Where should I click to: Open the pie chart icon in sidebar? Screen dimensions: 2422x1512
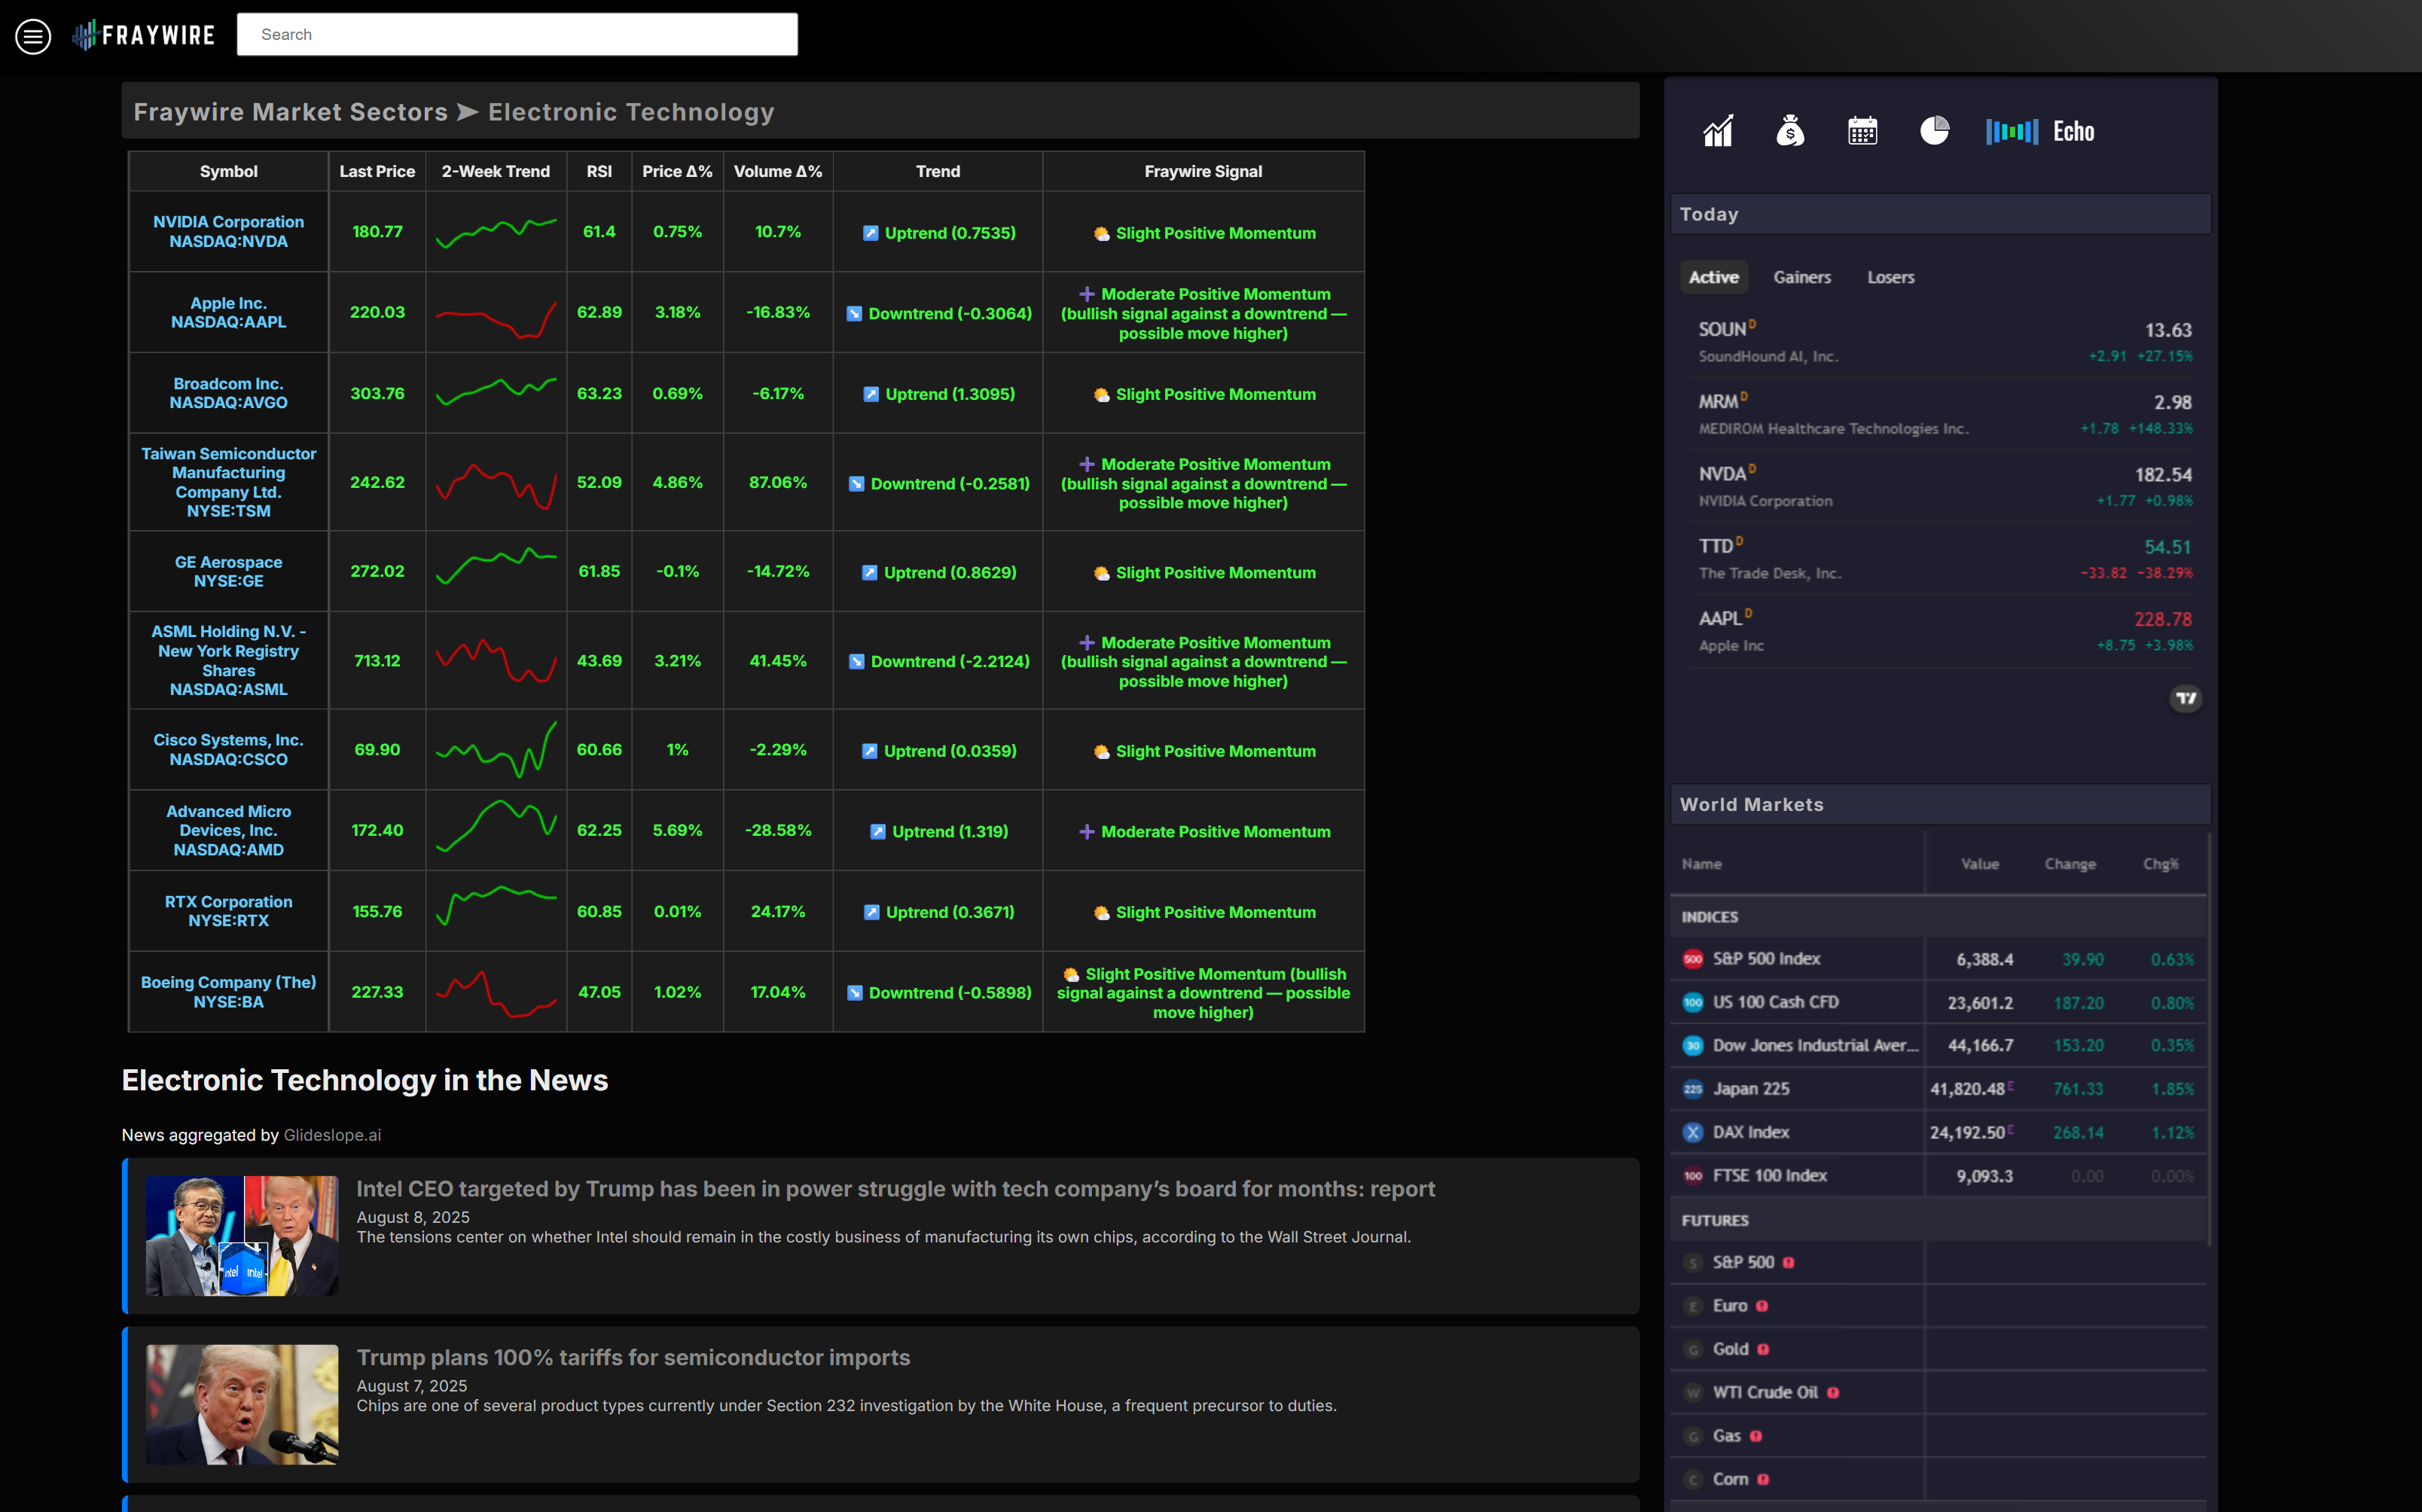(x=1934, y=131)
